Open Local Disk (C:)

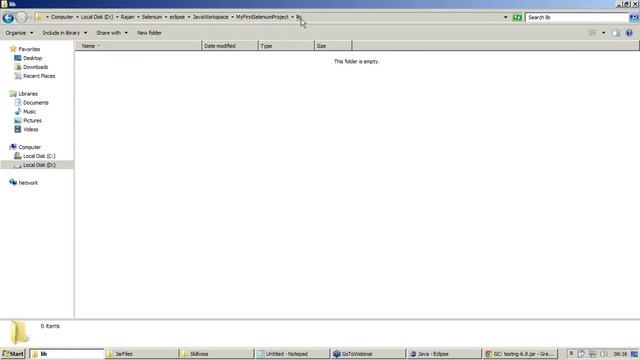coord(39,156)
